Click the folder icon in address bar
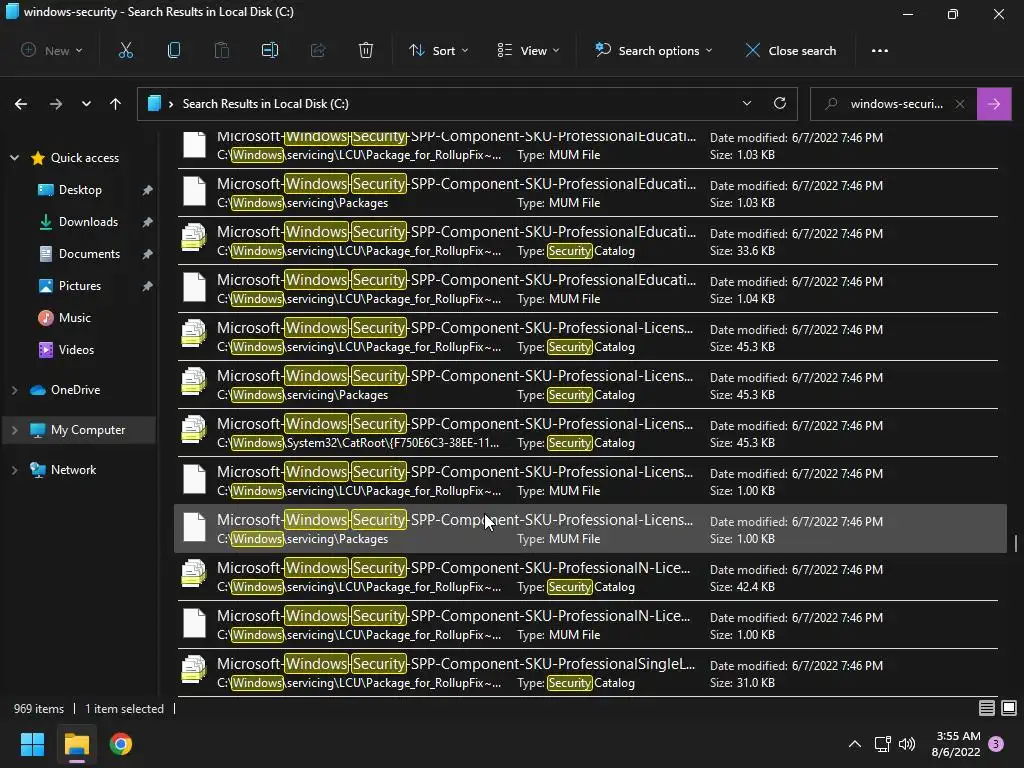 154,103
